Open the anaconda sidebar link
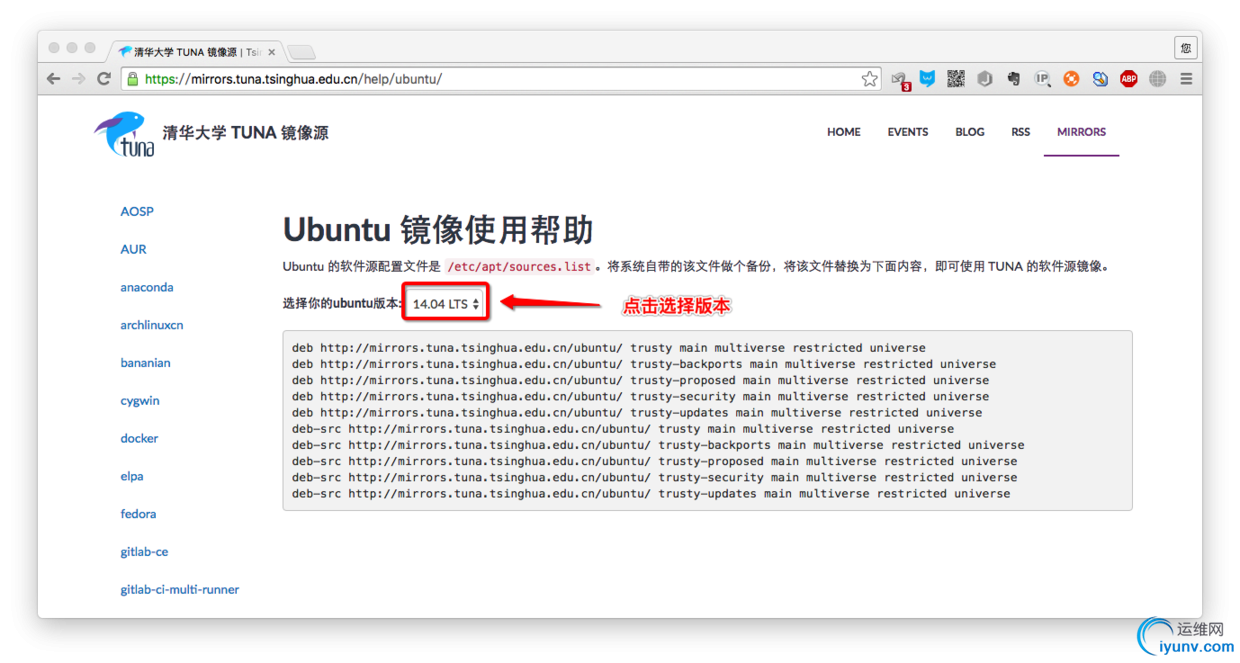This screenshot has height=663, width=1240. tap(147, 287)
